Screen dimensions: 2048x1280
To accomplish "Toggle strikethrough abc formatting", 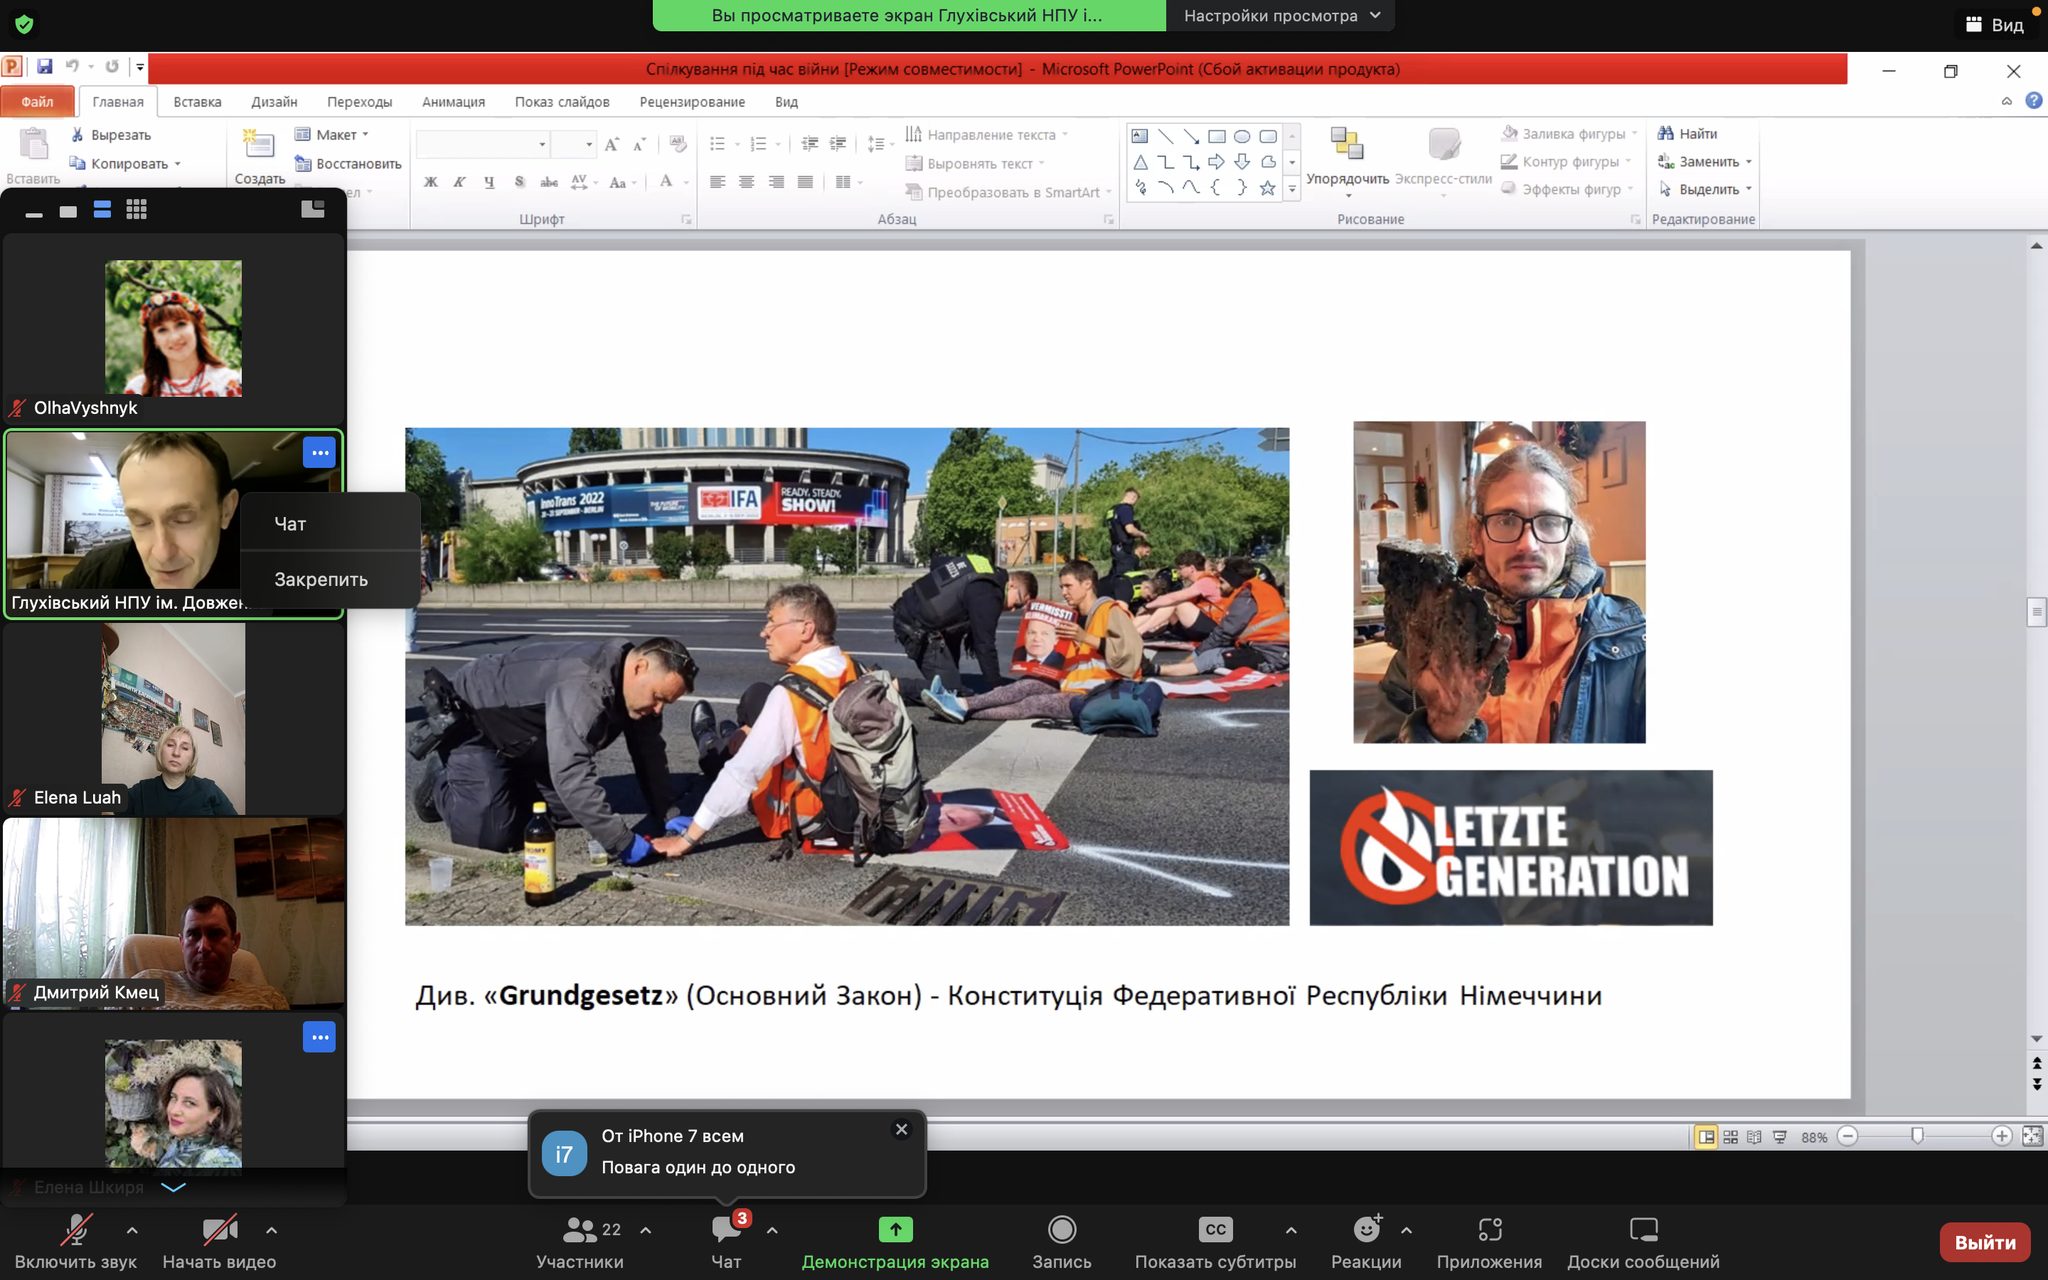I will pyautogui.click(x=549, y=182).
